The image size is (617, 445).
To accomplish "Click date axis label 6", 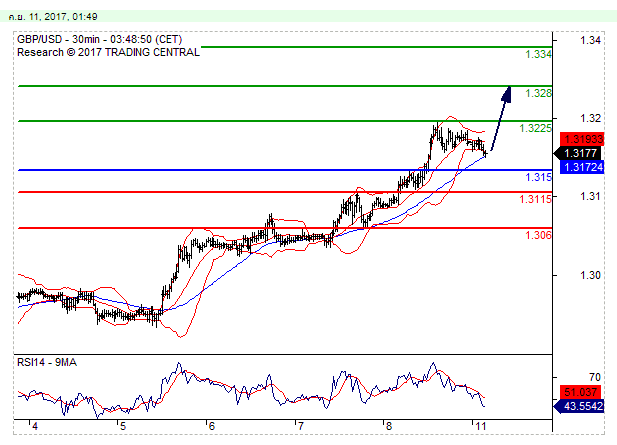I will point(211,426).
